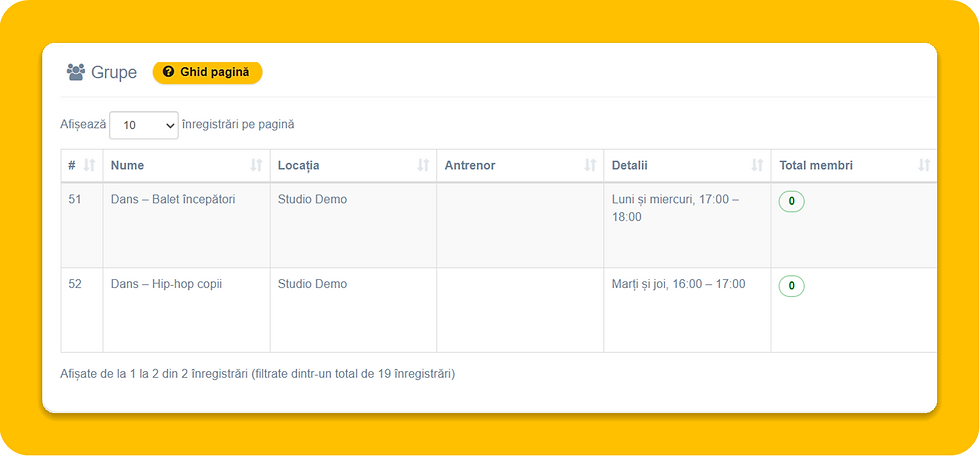The image size is (980, 456).
Task: Click the Nume column header
Action: point(187,166)
